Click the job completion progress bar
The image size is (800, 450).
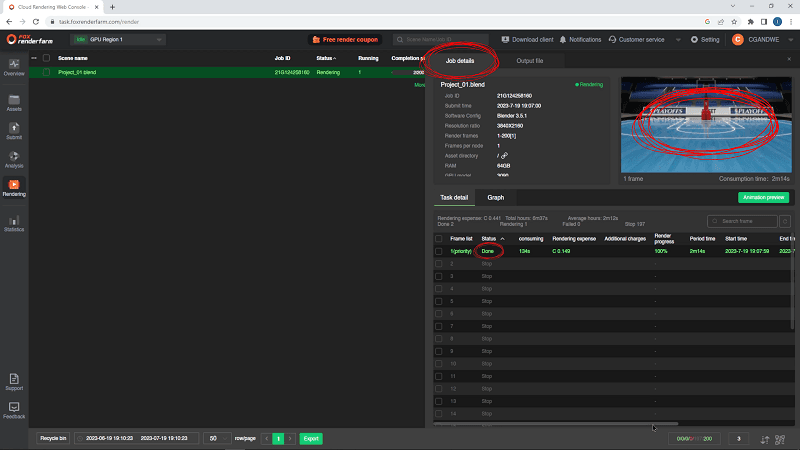pyautogui.click(x=407, y=72)
